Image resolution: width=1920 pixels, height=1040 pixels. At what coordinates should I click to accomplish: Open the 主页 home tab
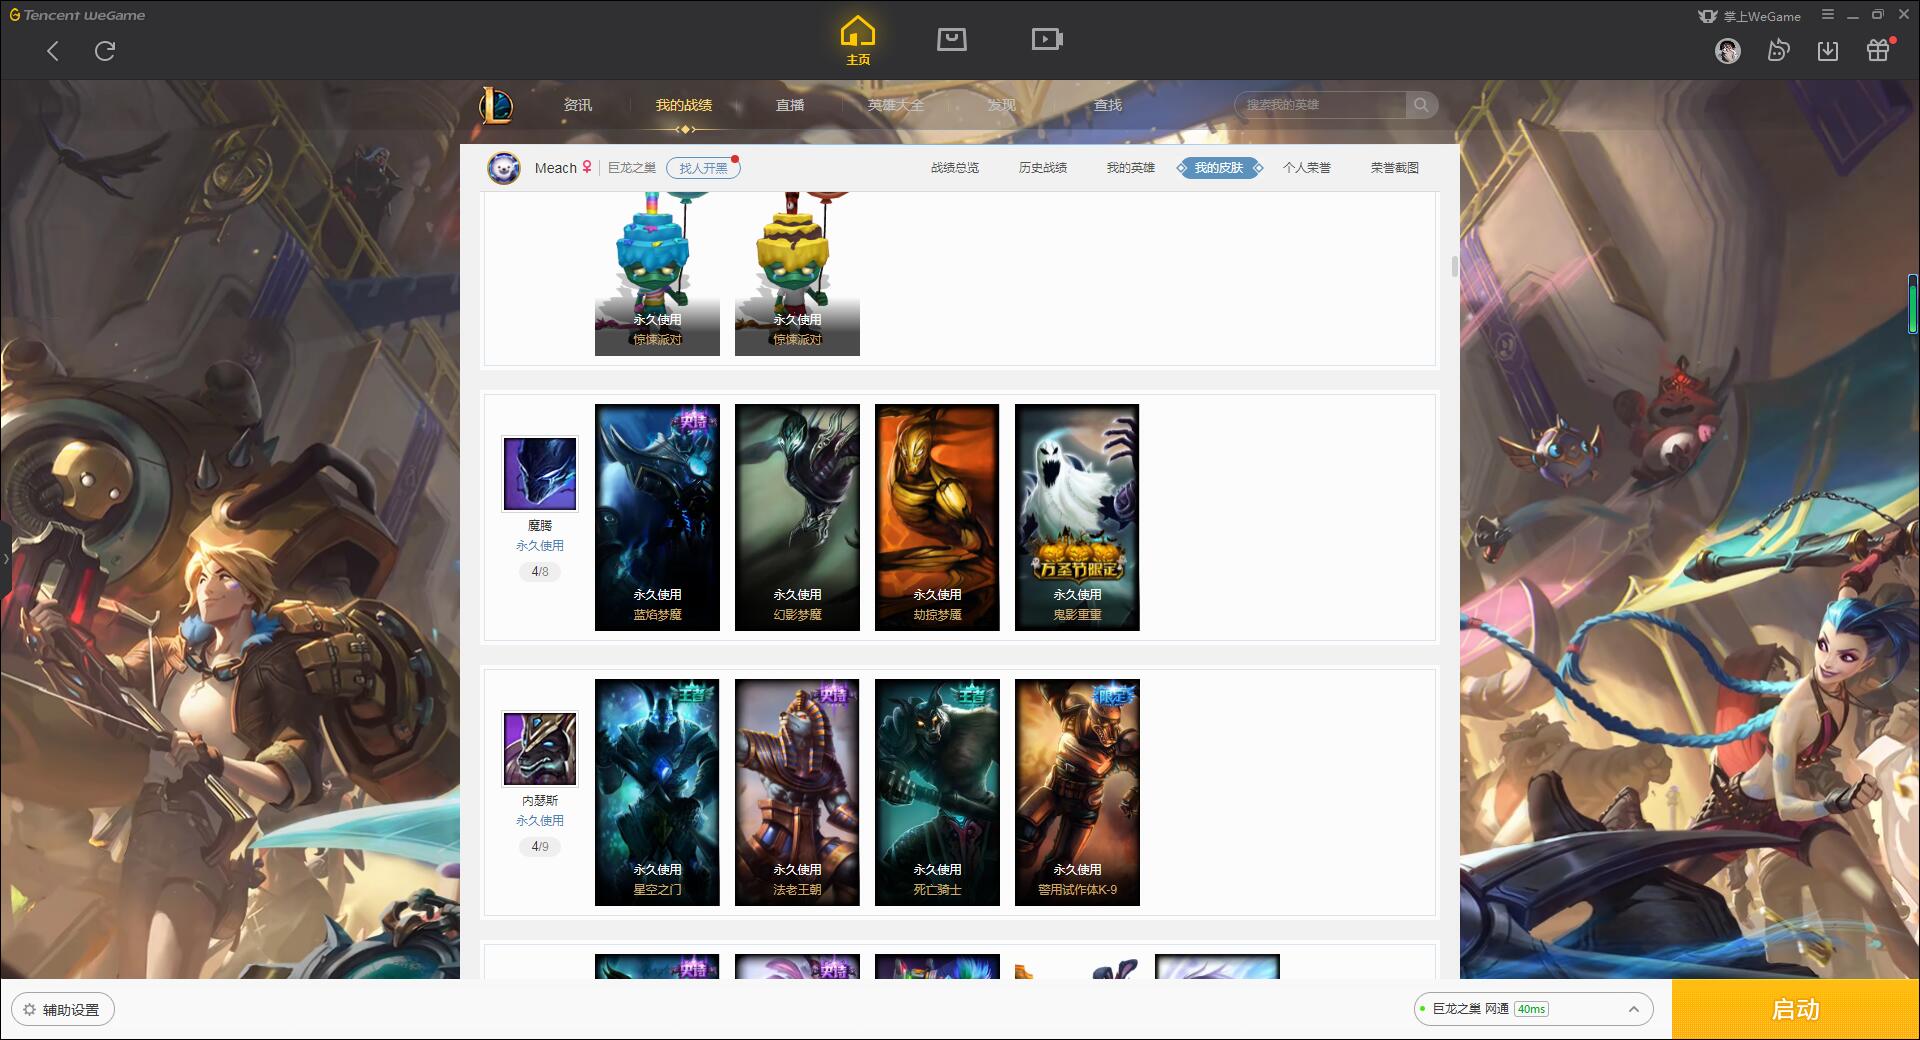click(x=857, y=41)
